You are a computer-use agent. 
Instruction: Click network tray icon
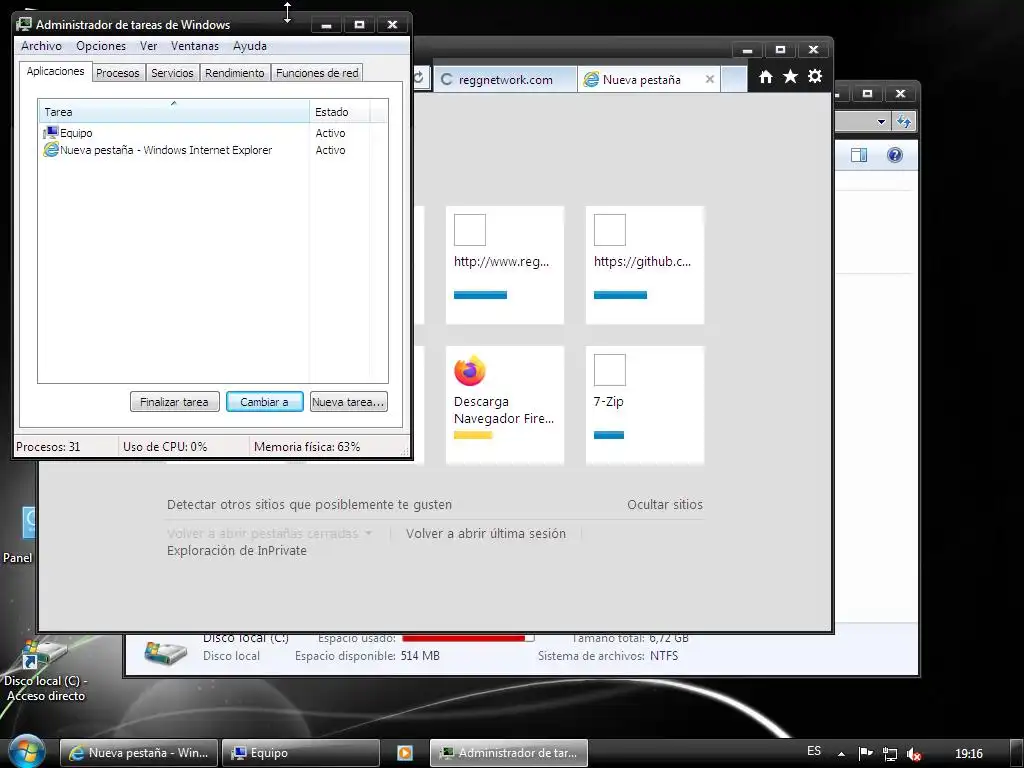click(x=889, y=754)
